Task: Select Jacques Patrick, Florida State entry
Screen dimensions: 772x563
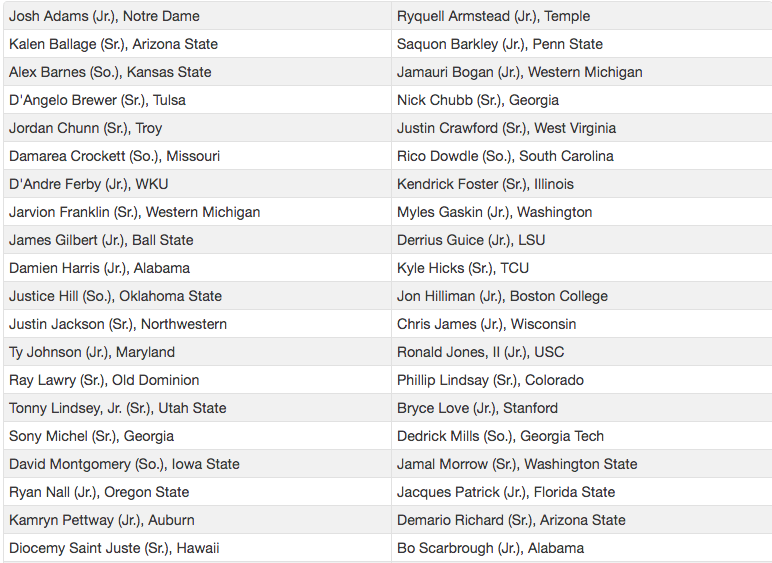Action: 506,492
